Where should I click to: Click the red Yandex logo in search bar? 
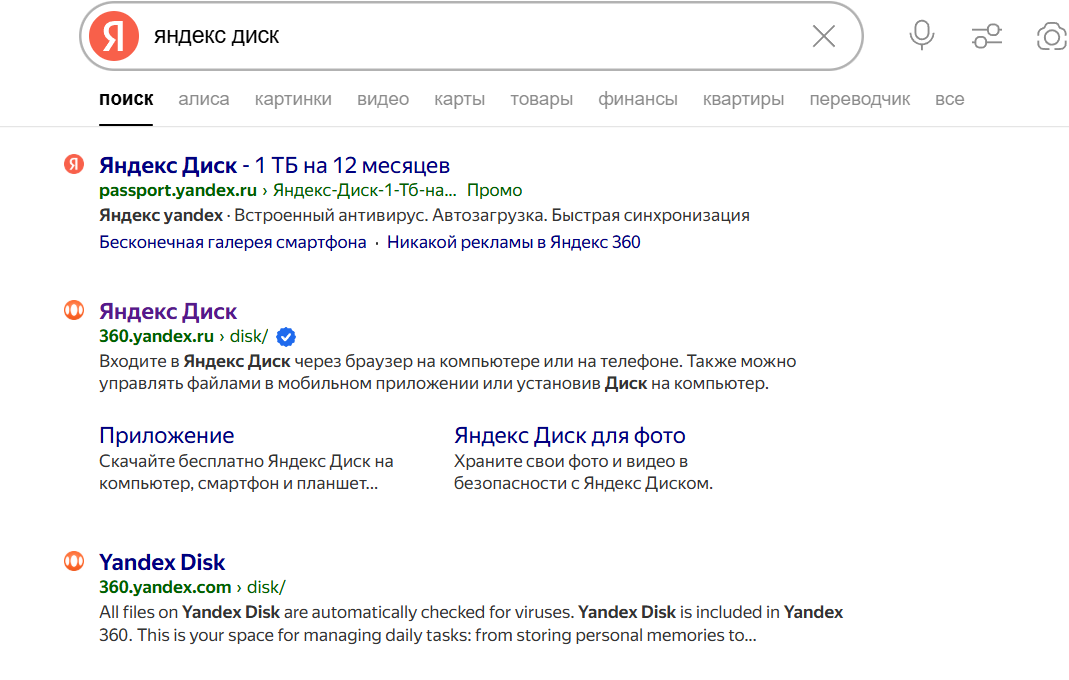(114, 36)
